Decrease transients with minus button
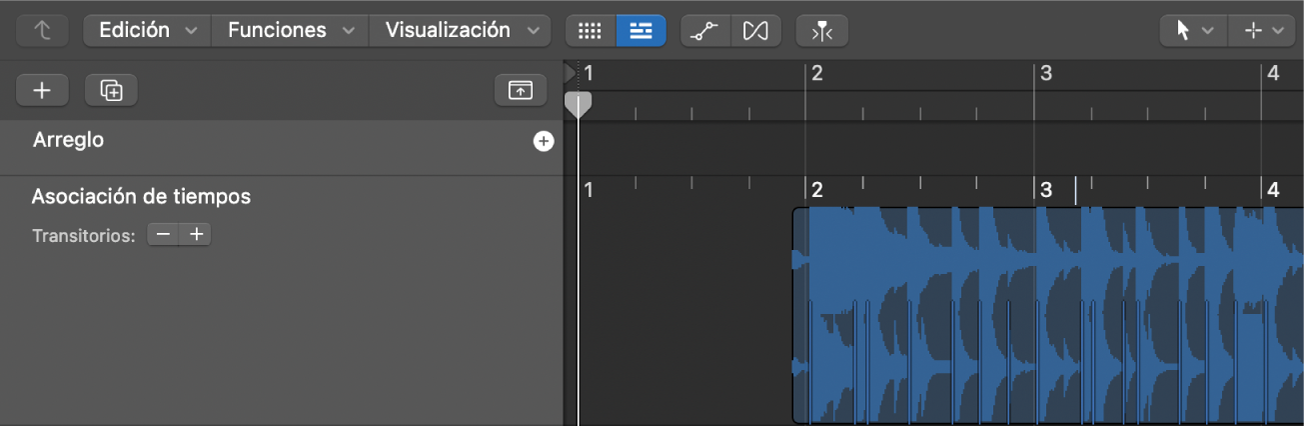The image size is (1306, 426). pyautogui.click(x=163, y=235)
